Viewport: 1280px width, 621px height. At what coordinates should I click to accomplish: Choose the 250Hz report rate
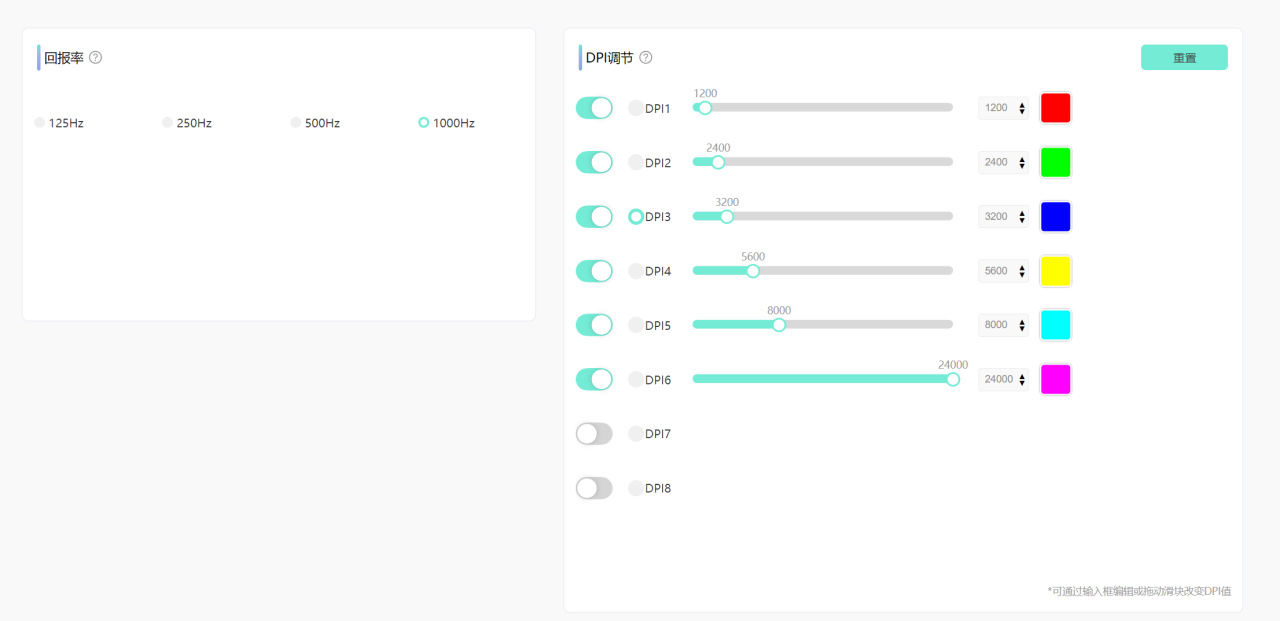[168, 123]
